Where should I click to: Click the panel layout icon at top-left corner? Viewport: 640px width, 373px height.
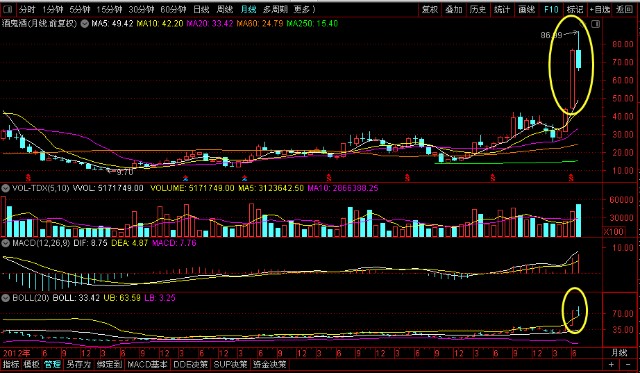point(8,9)
